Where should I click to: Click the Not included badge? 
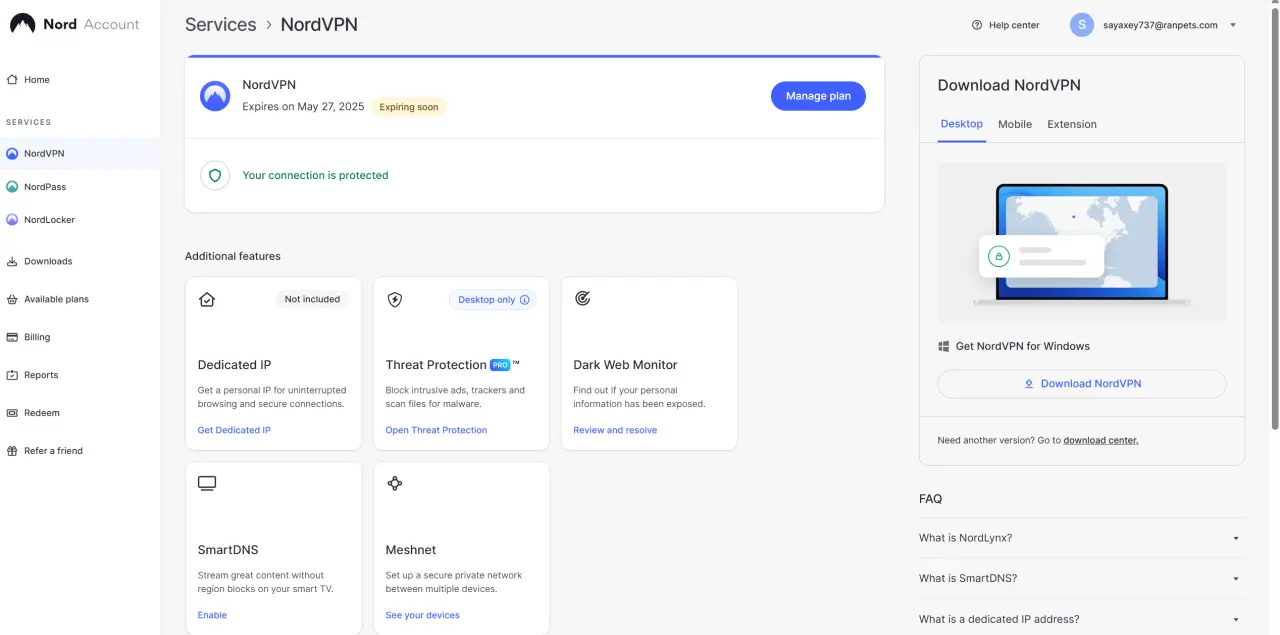[312, 299]
